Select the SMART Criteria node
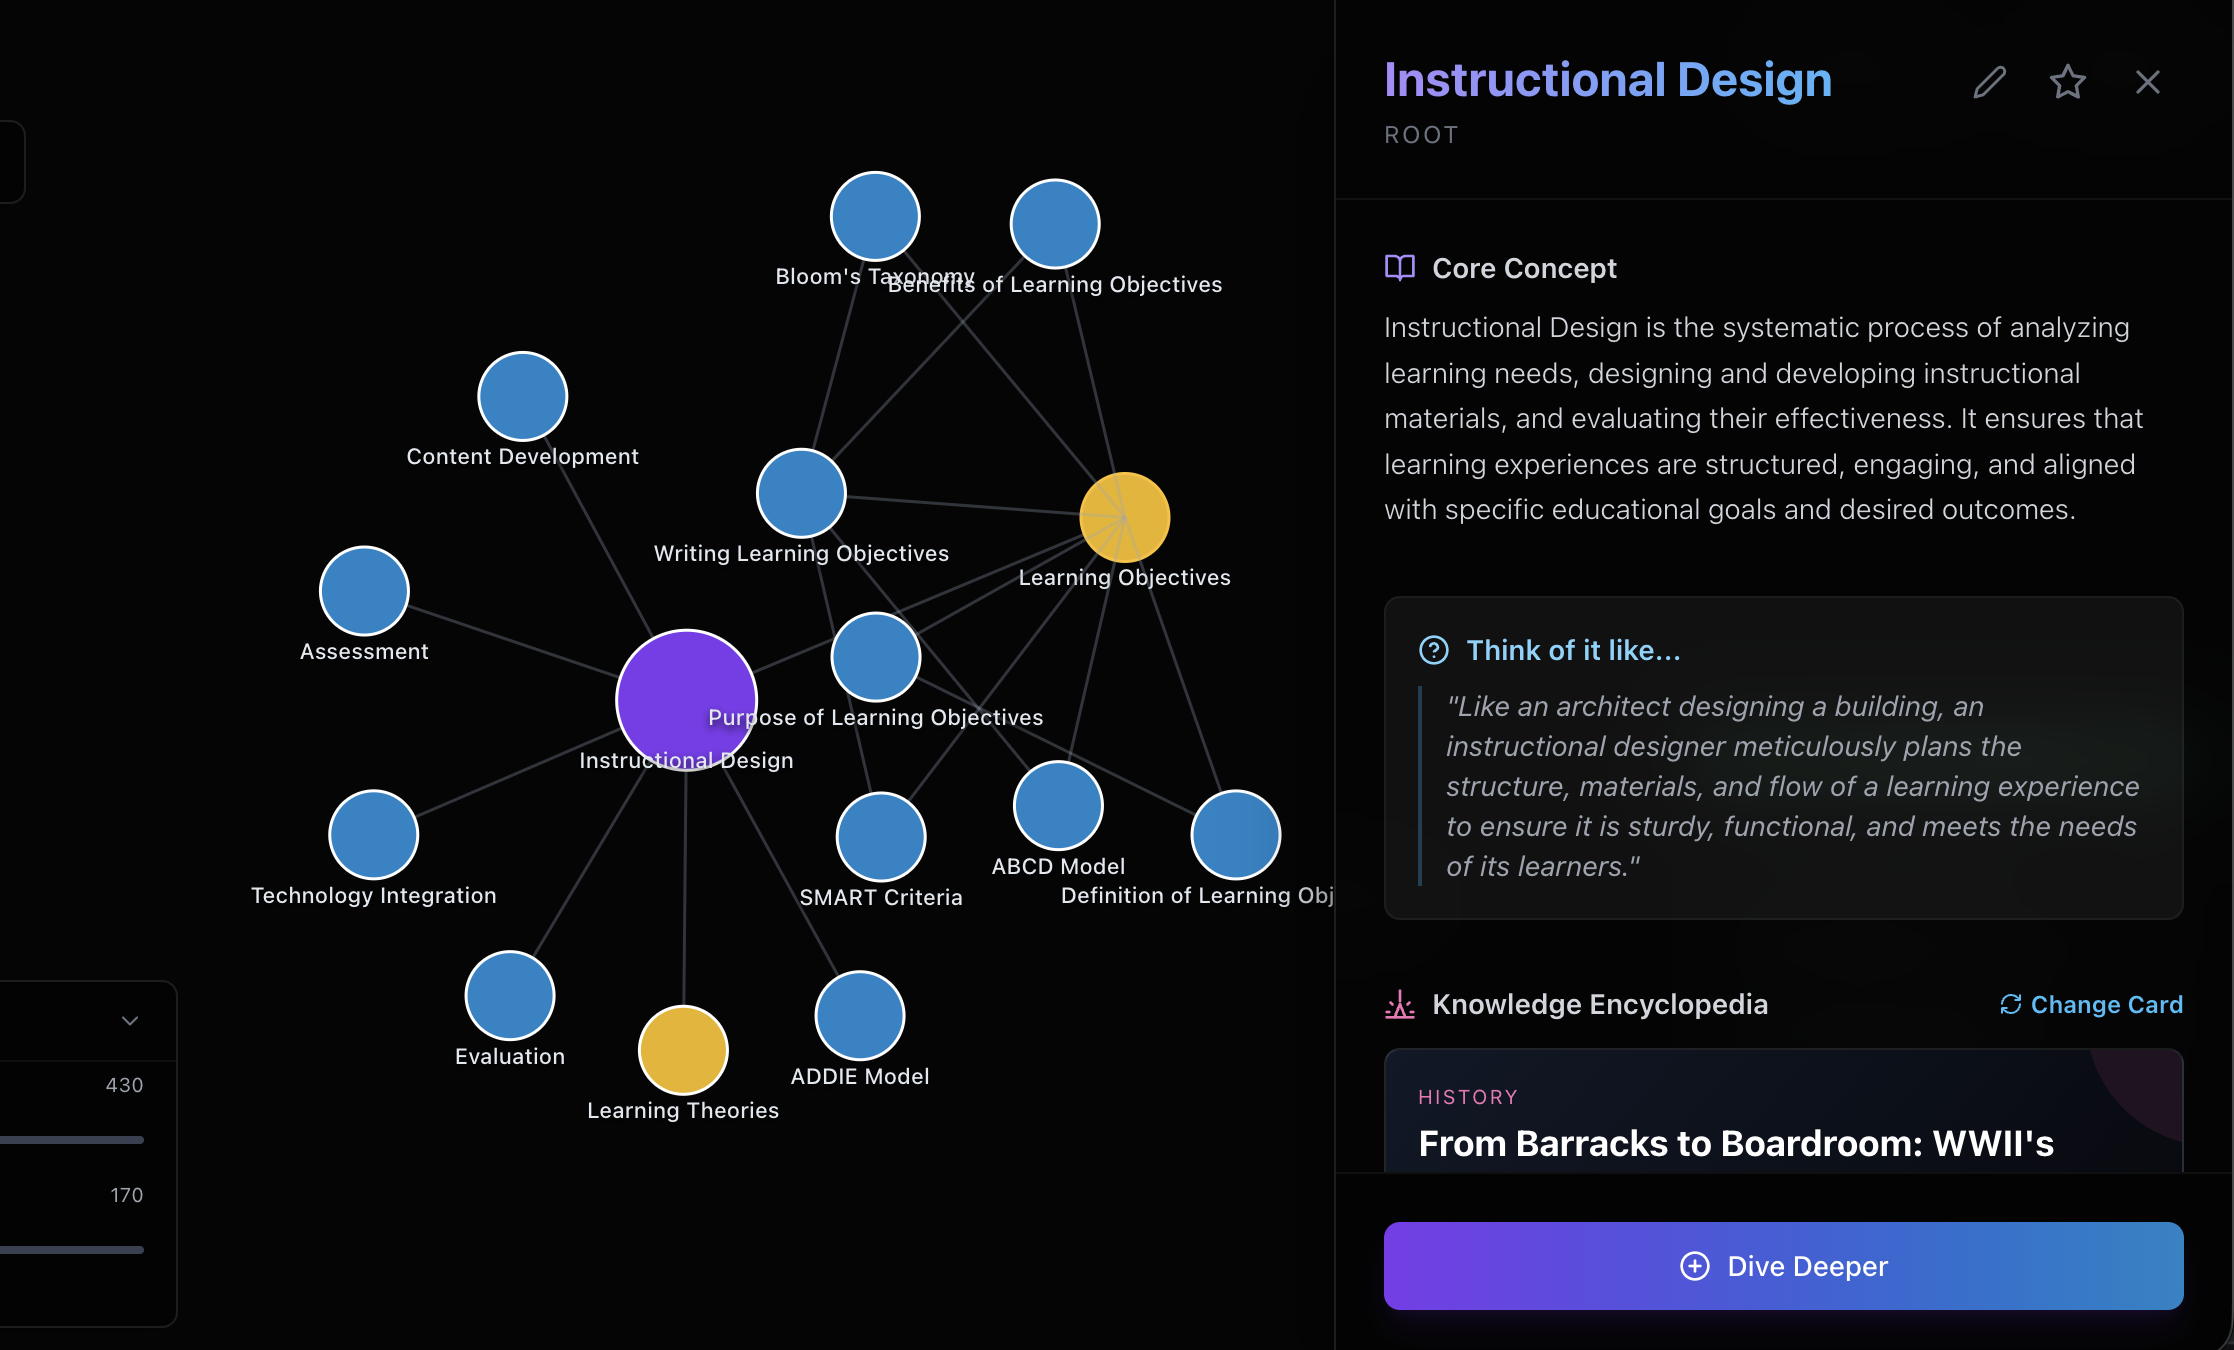Viewport: 2234px width, 1350px height. click(880, 836)
